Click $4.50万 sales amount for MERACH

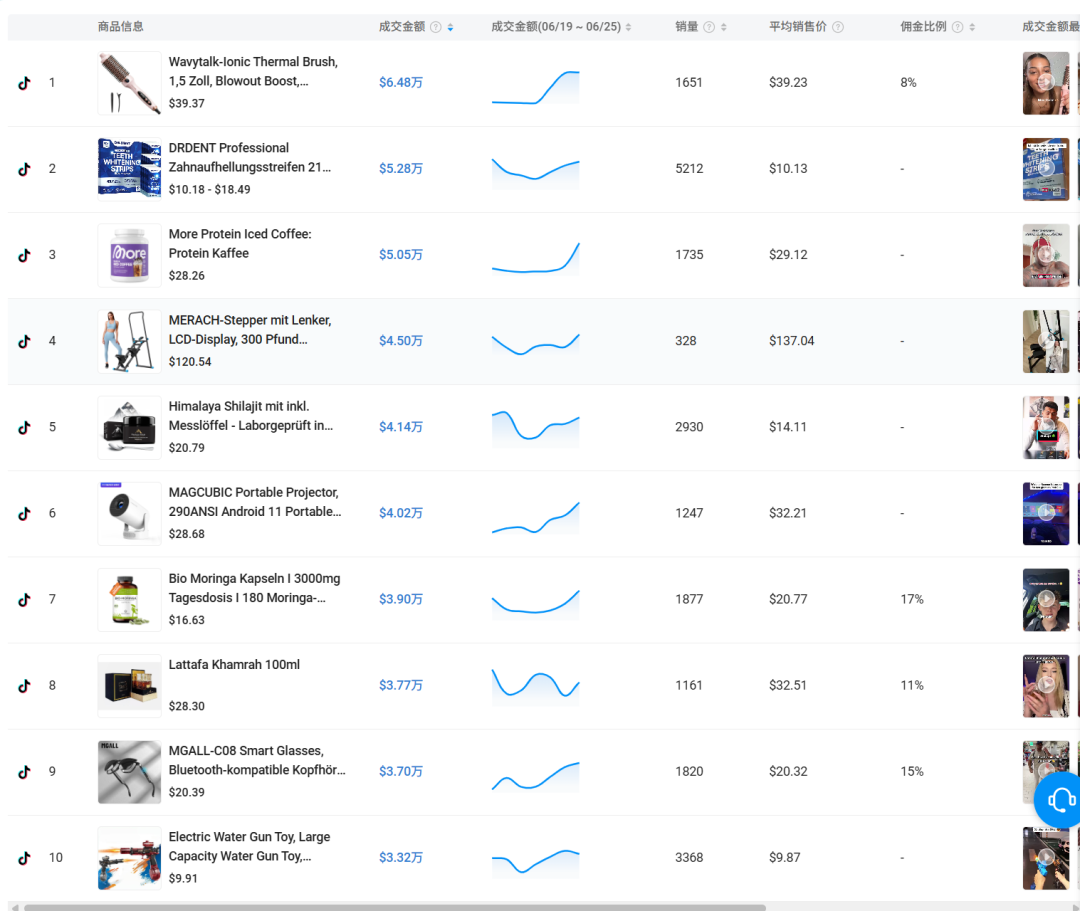pos(401,341)
